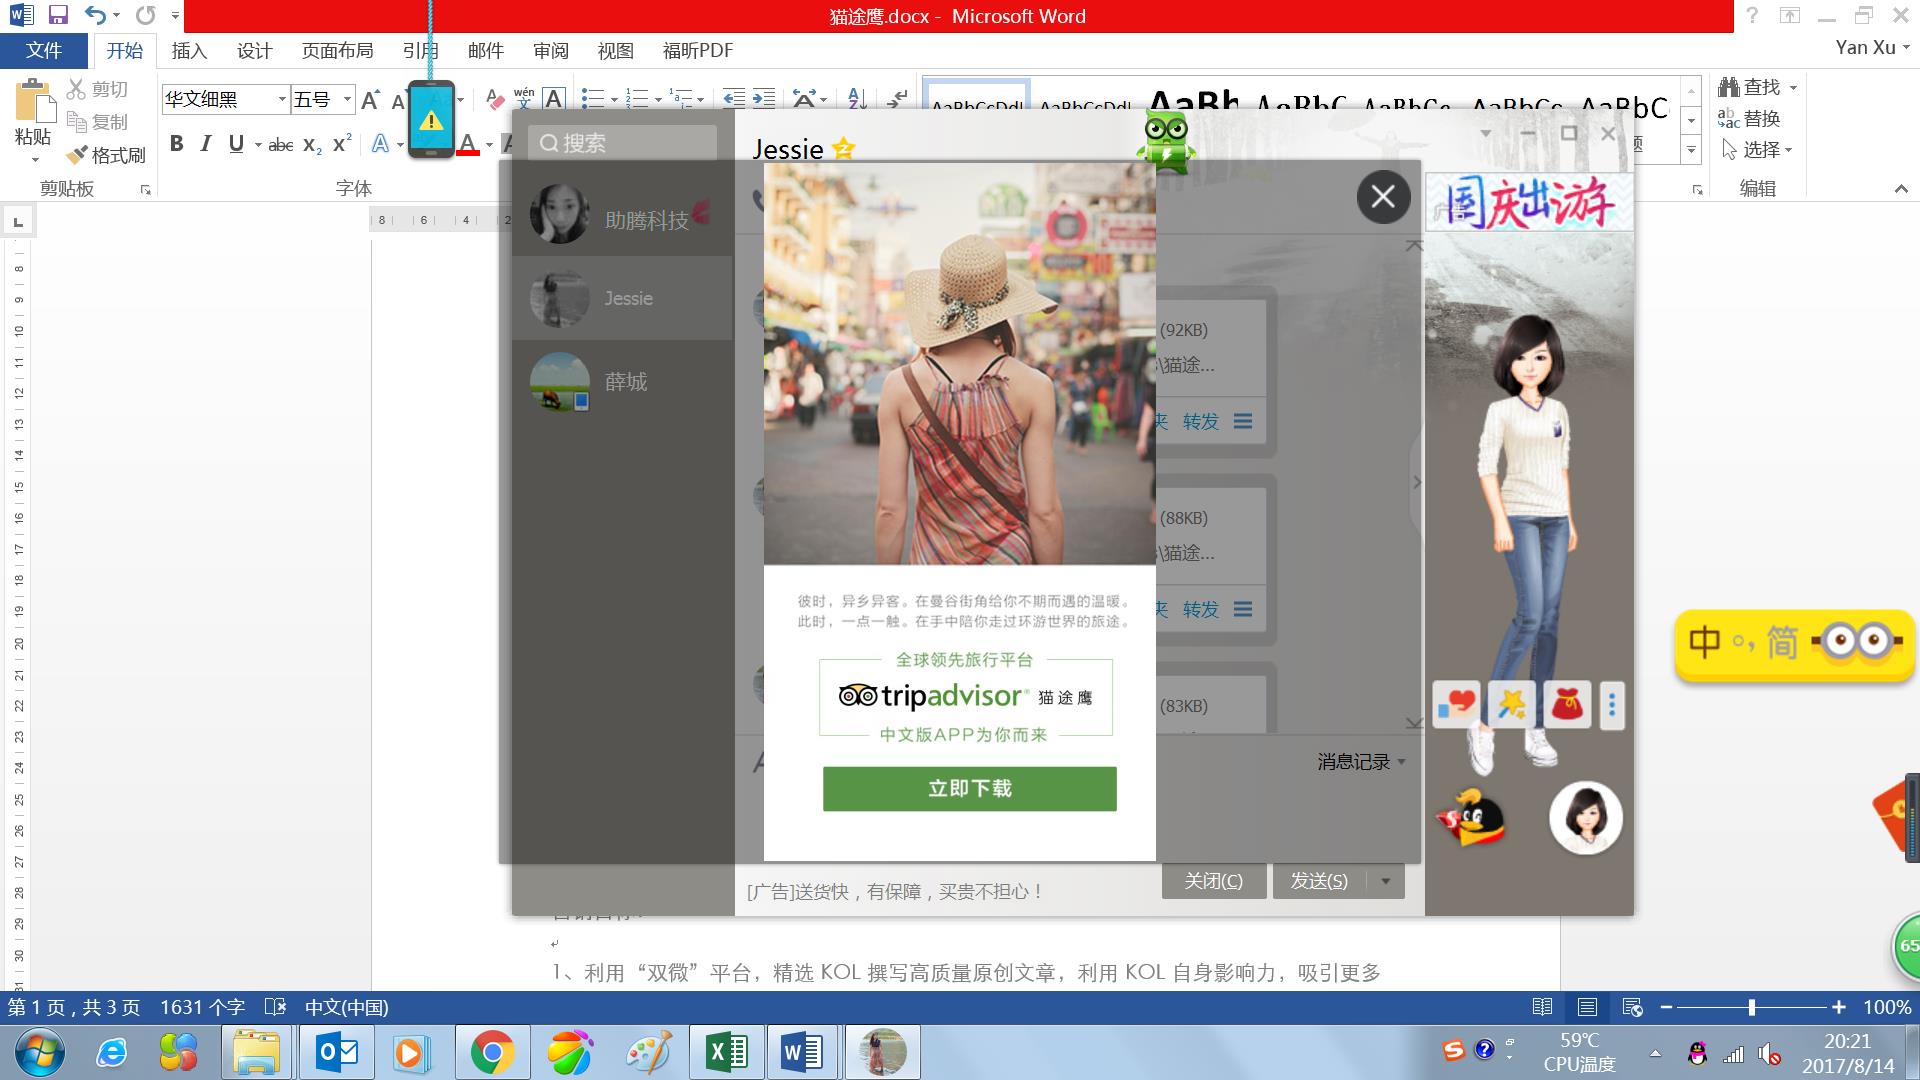Click 转发 on the 88KB file message
Image resolution: width=1920 pixels, height=1080 pixels.
click(1200, 609)
